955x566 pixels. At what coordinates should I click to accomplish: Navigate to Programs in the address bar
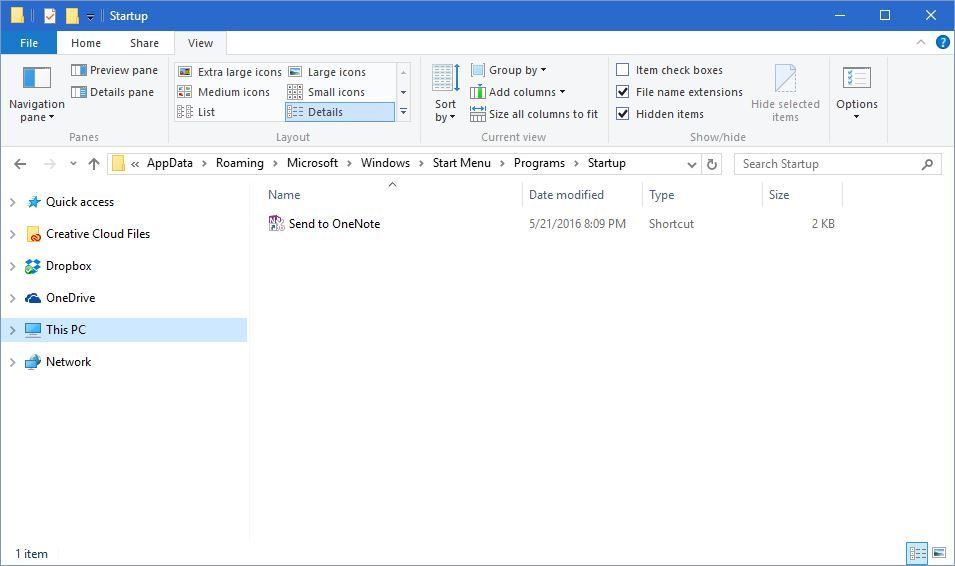tap(539, 163)
